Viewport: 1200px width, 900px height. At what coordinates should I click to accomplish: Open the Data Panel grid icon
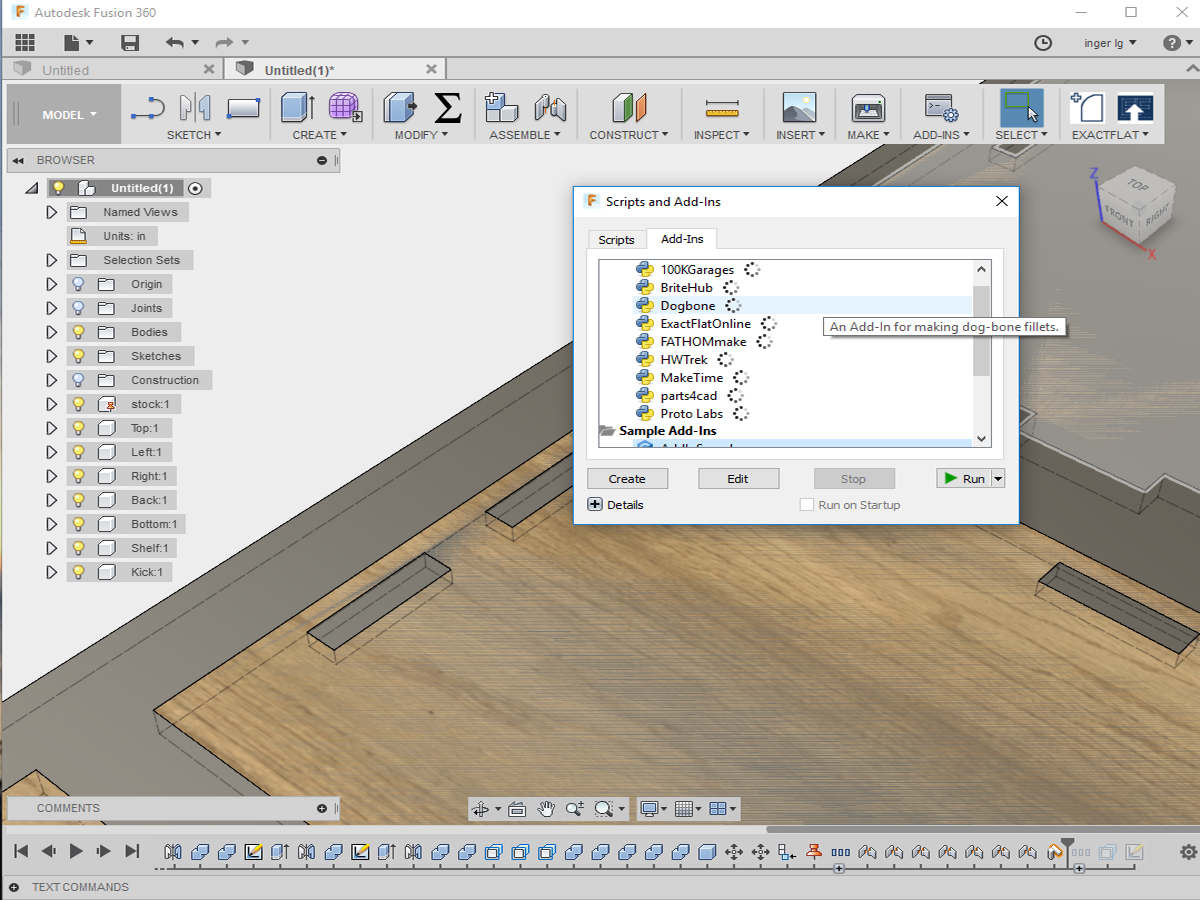pos(25,43)
